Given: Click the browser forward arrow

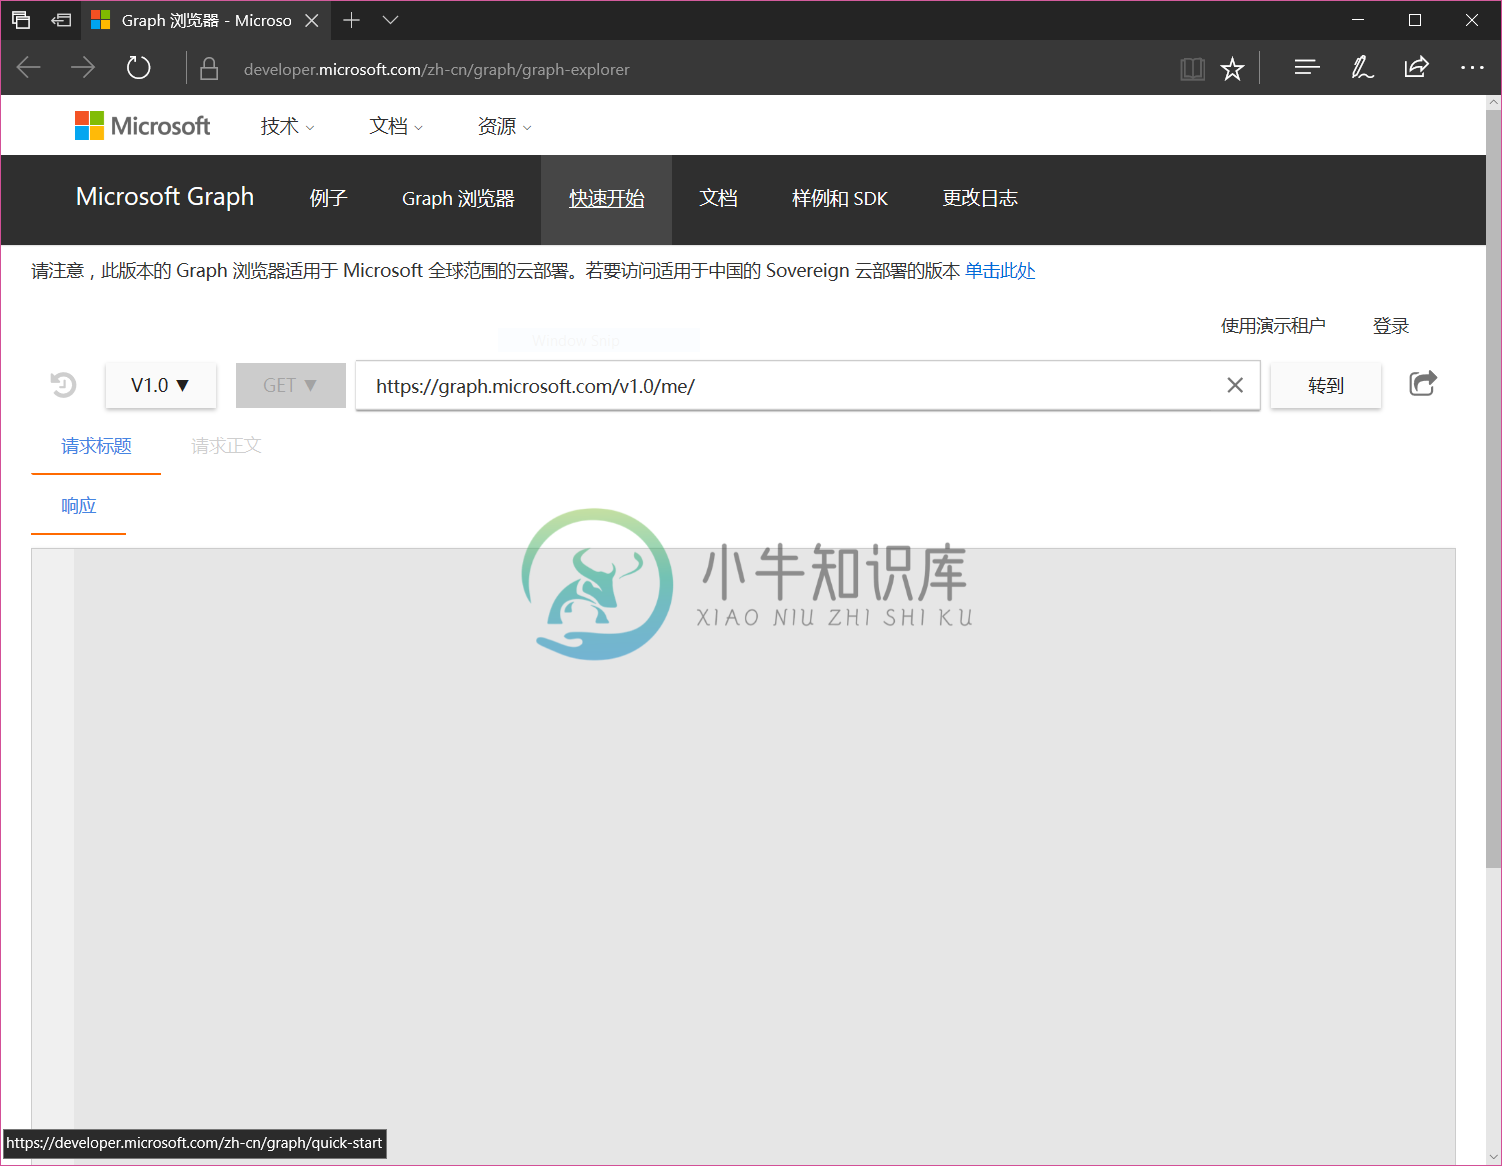Looking at the screenshot, I should click(x=83, y=68).
